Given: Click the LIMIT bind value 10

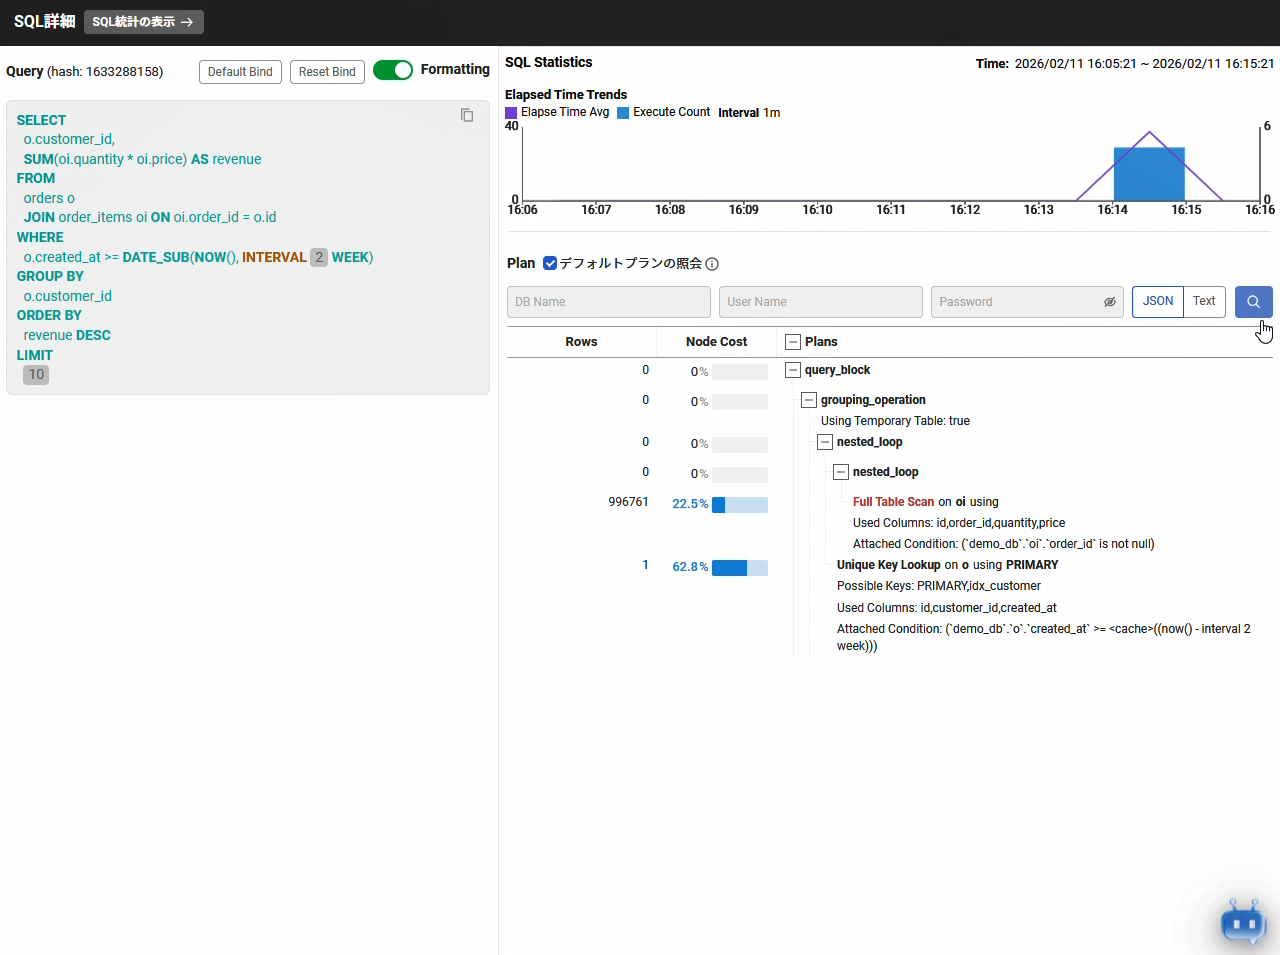Looking at the screenshot, I should click(x=36, y=375).
